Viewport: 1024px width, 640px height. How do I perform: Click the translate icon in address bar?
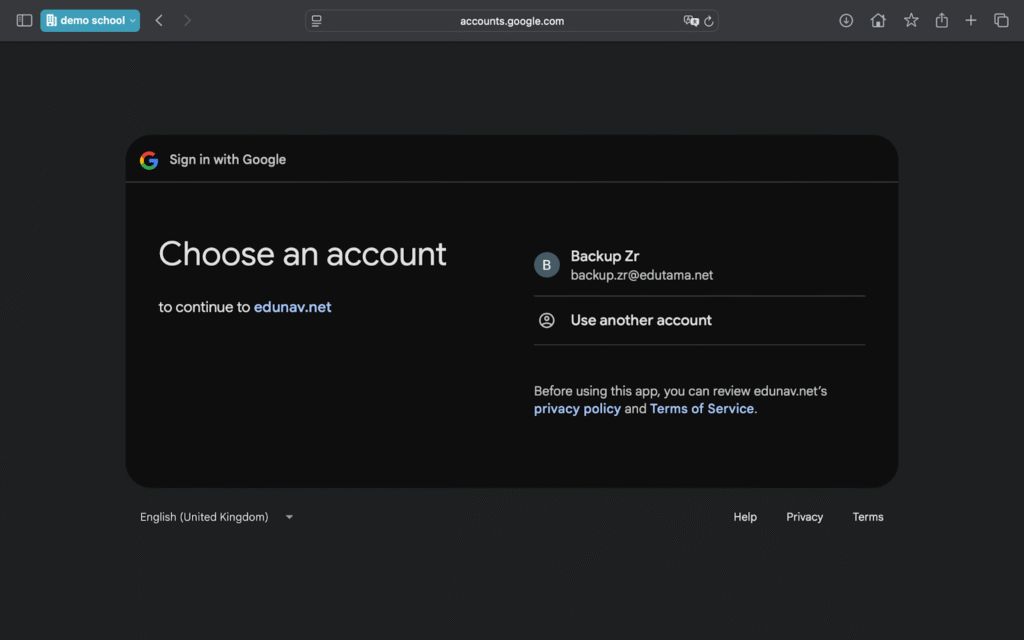tap(690, 21)
